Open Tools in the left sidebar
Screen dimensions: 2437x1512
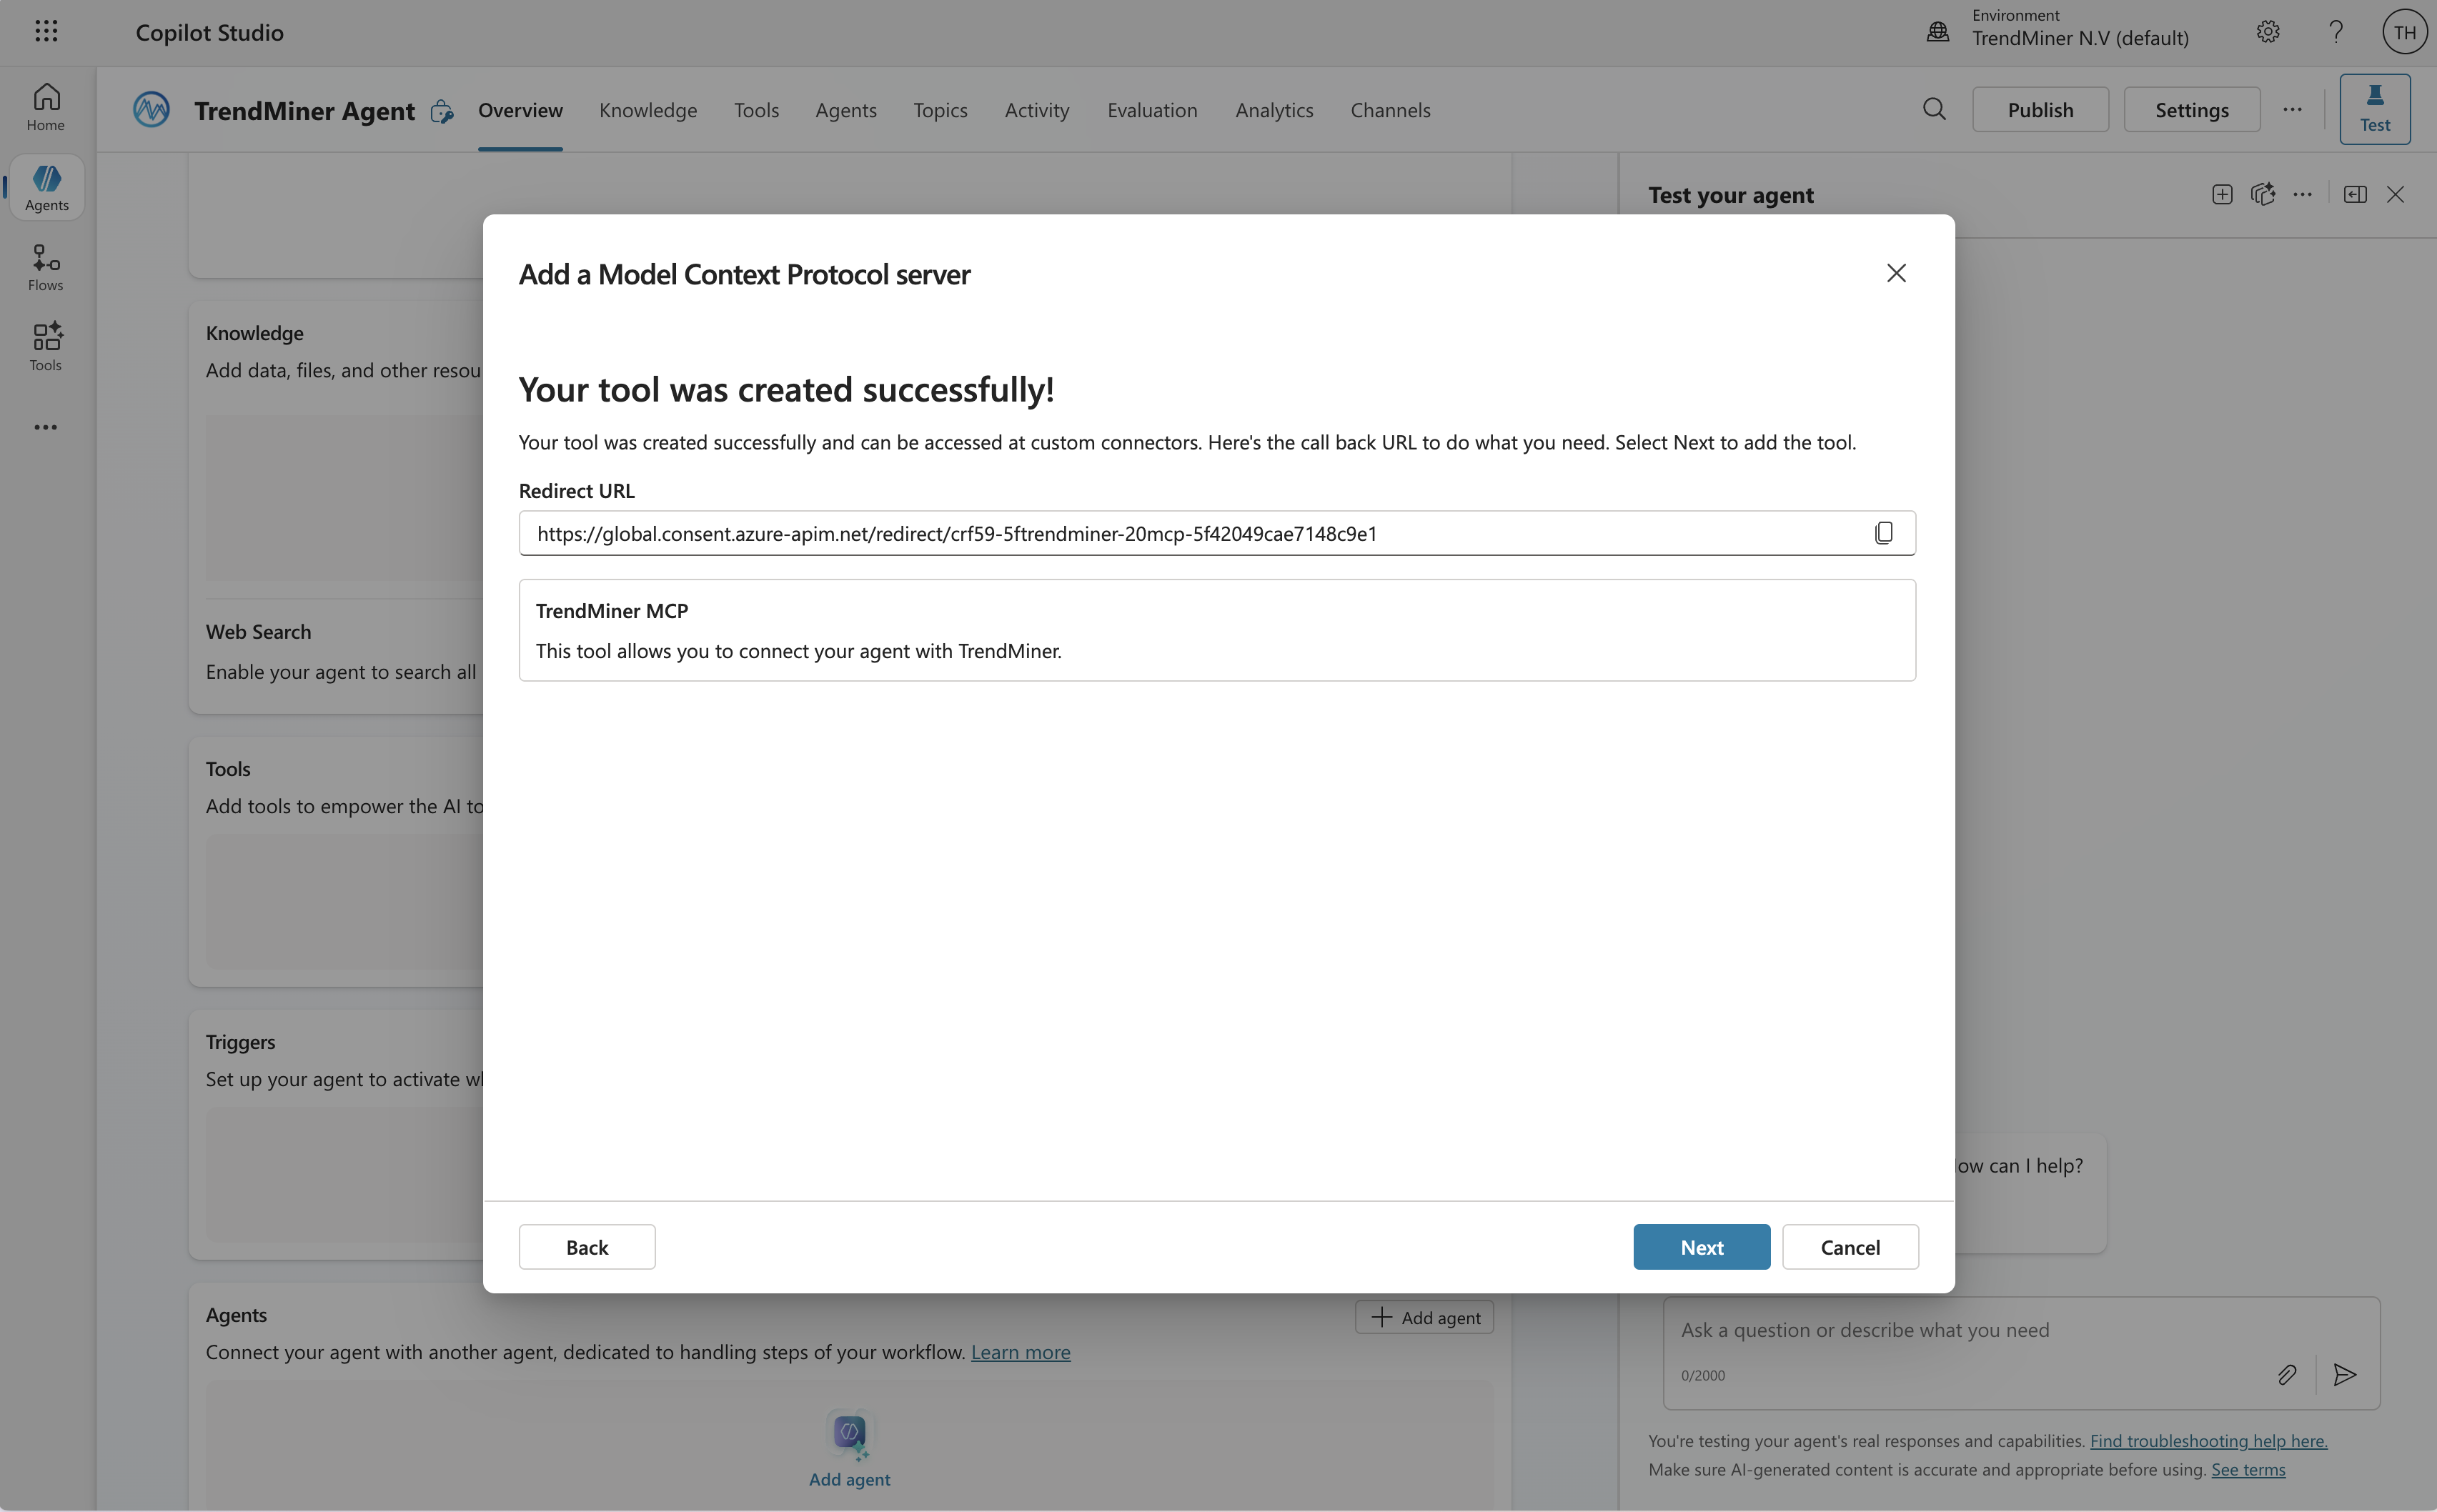coord(46,347)
